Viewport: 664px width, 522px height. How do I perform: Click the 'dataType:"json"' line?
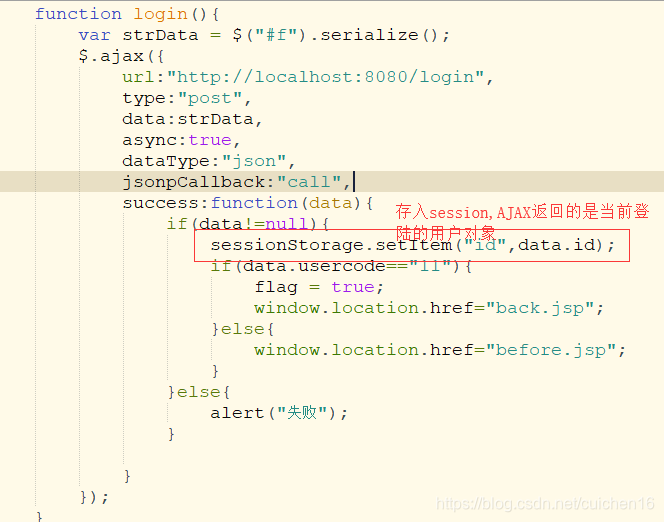coord(208,161)
